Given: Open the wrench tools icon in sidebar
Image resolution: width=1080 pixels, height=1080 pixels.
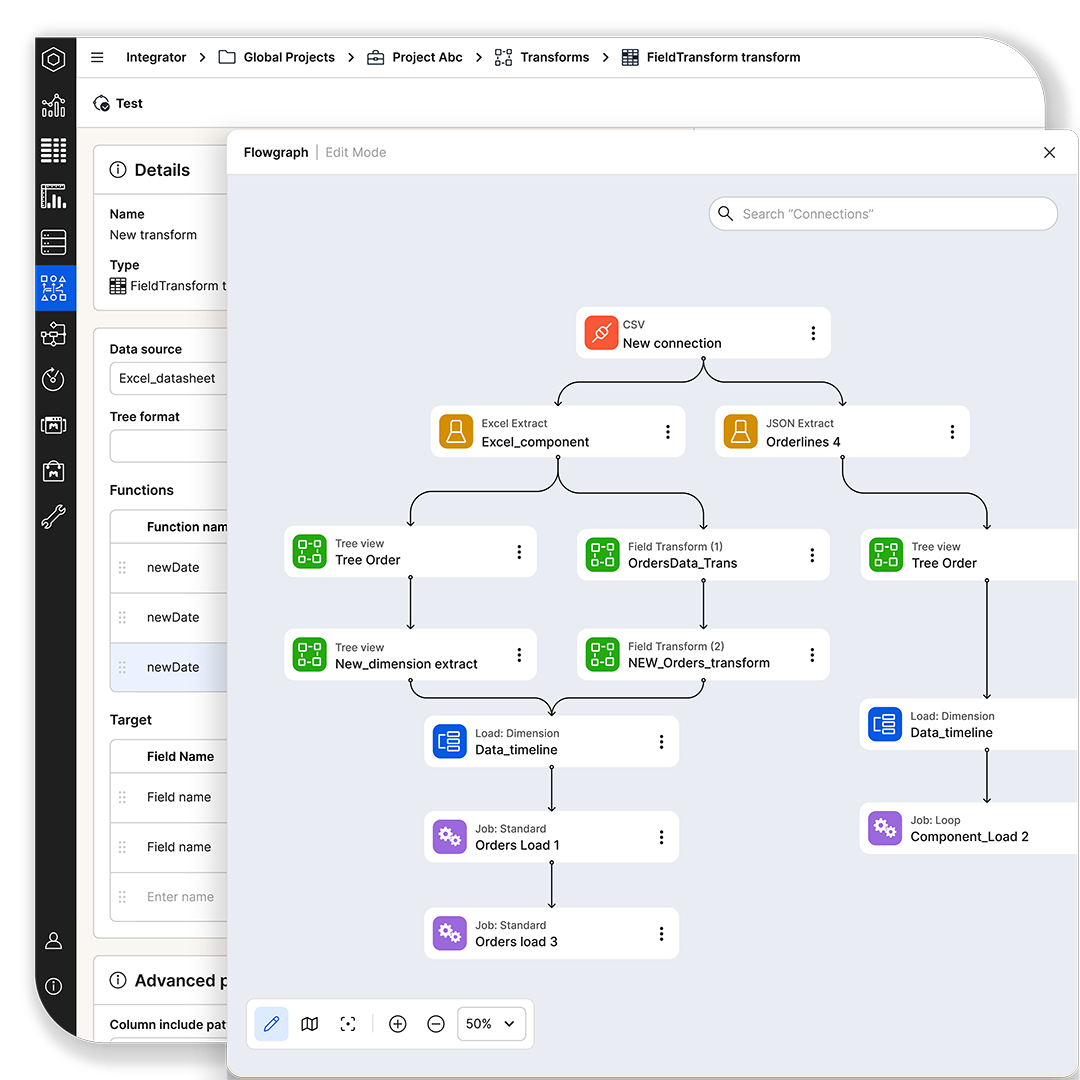Looking at the screenshot, I should 53,517.
